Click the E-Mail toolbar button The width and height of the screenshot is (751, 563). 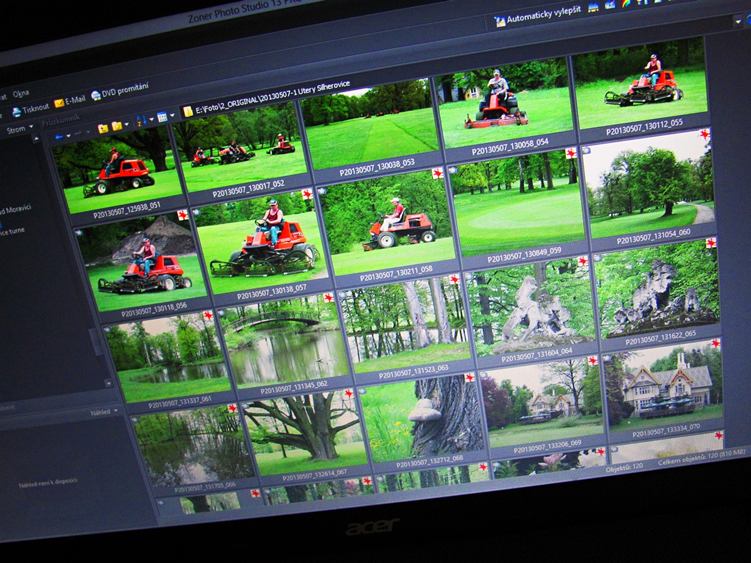point(69,101)
